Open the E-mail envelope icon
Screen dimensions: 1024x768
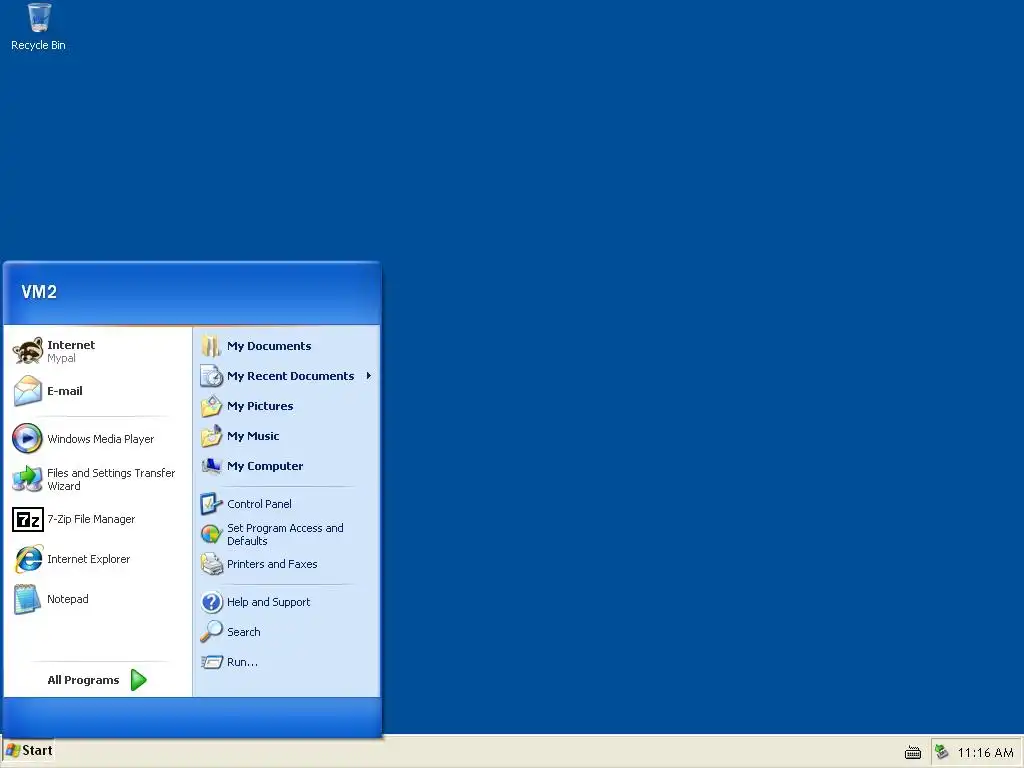point(28,391)
